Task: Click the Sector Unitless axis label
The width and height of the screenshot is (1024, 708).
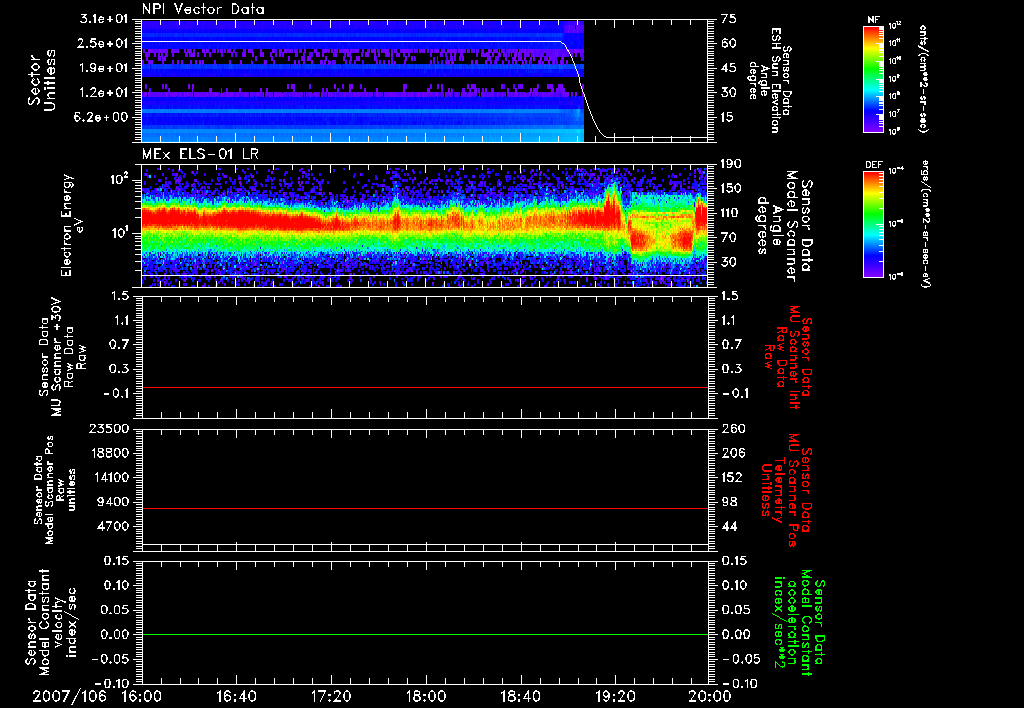Action: (42, 81)
